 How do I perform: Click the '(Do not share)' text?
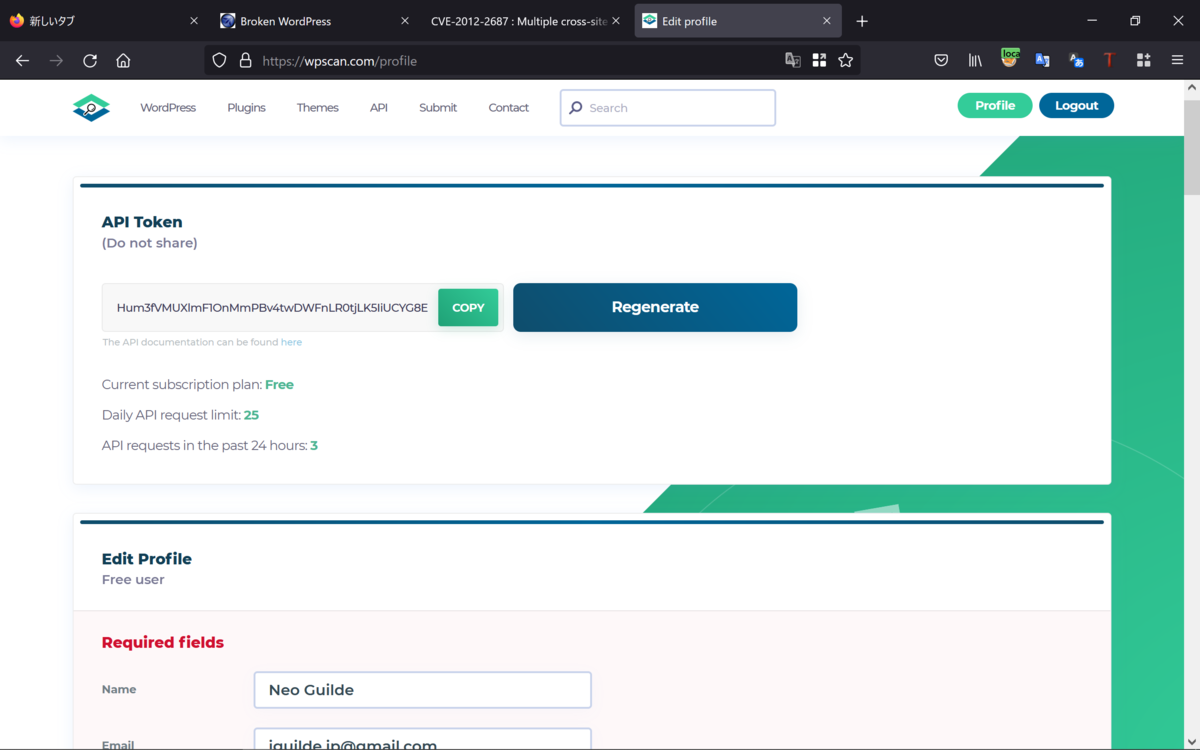coord(150,243)
